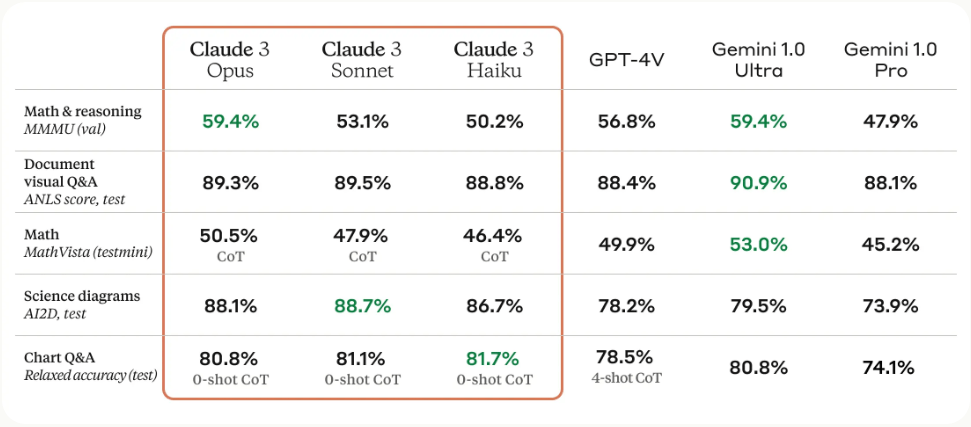Select the Science diagrams AI2D row label
This screenshot has height=427, width=971.
[81, 304]
